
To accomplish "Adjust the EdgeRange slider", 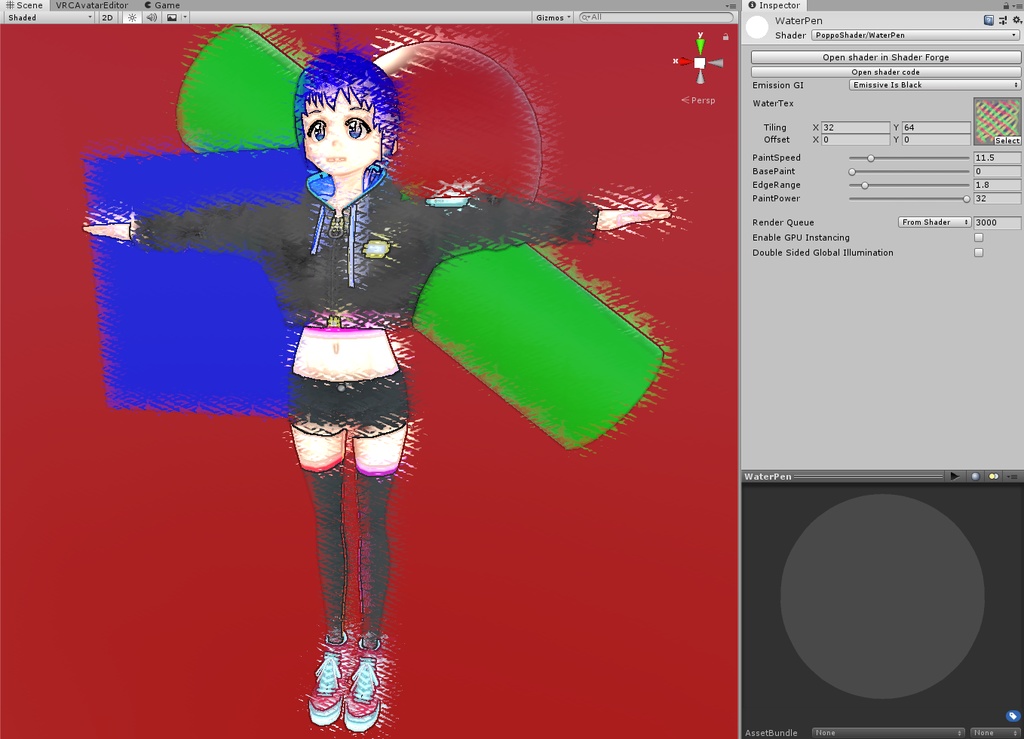I will (x=909, y=185).
